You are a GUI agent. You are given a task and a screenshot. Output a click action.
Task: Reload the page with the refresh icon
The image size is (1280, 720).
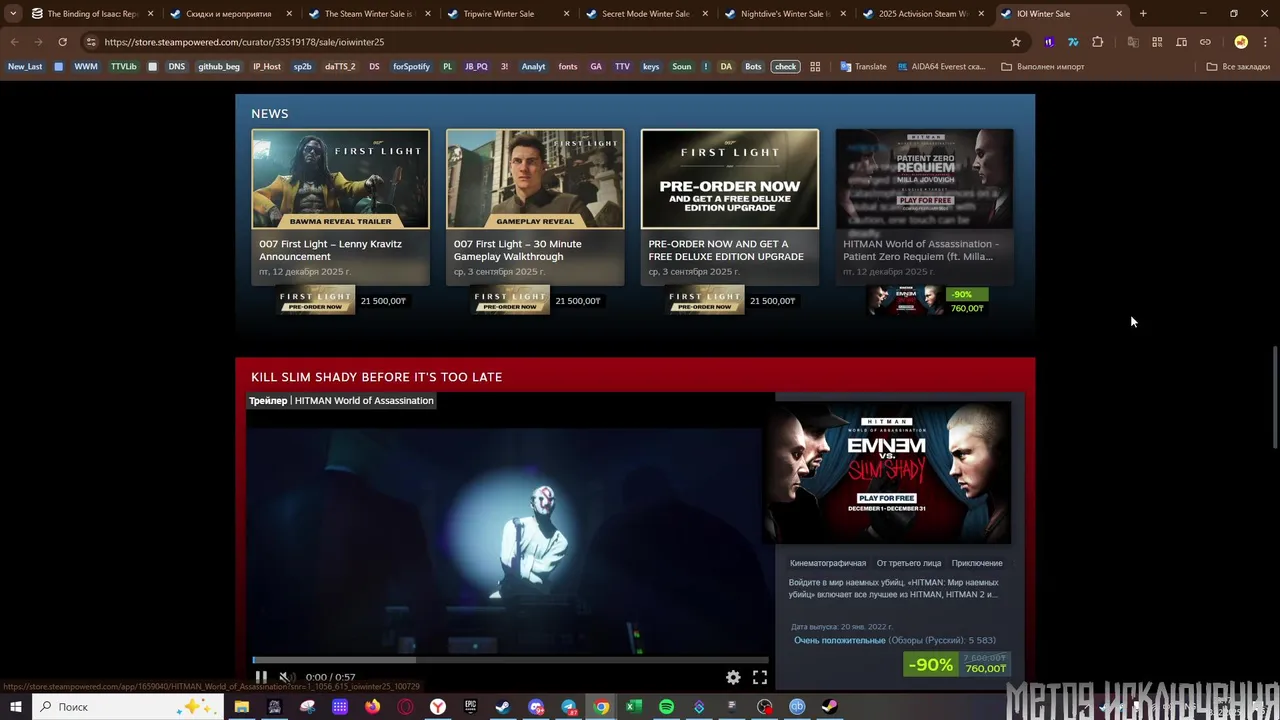[x=62, y=42]
